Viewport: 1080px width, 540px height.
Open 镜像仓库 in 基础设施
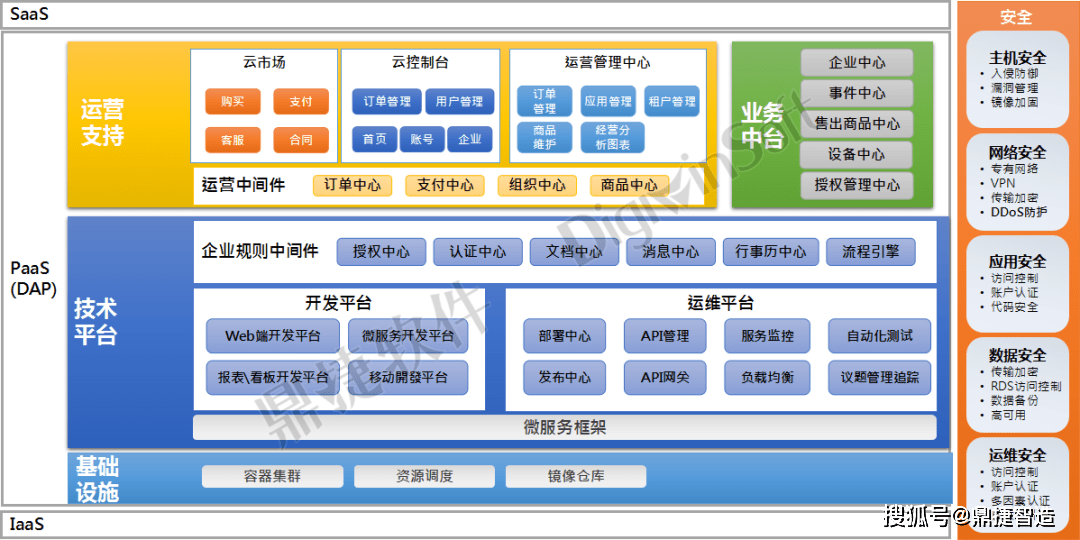pos(576,477)
